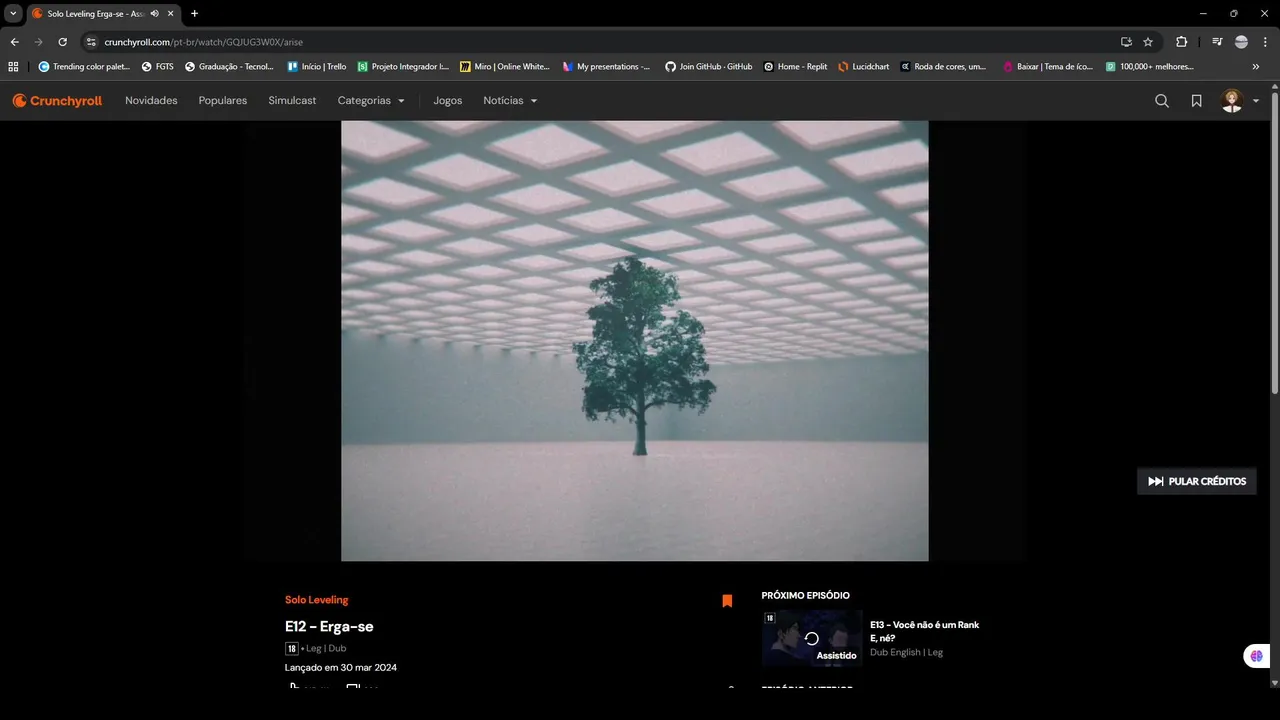
Task: Click the crunchyroll.com address bar
Action: [600, 42]
